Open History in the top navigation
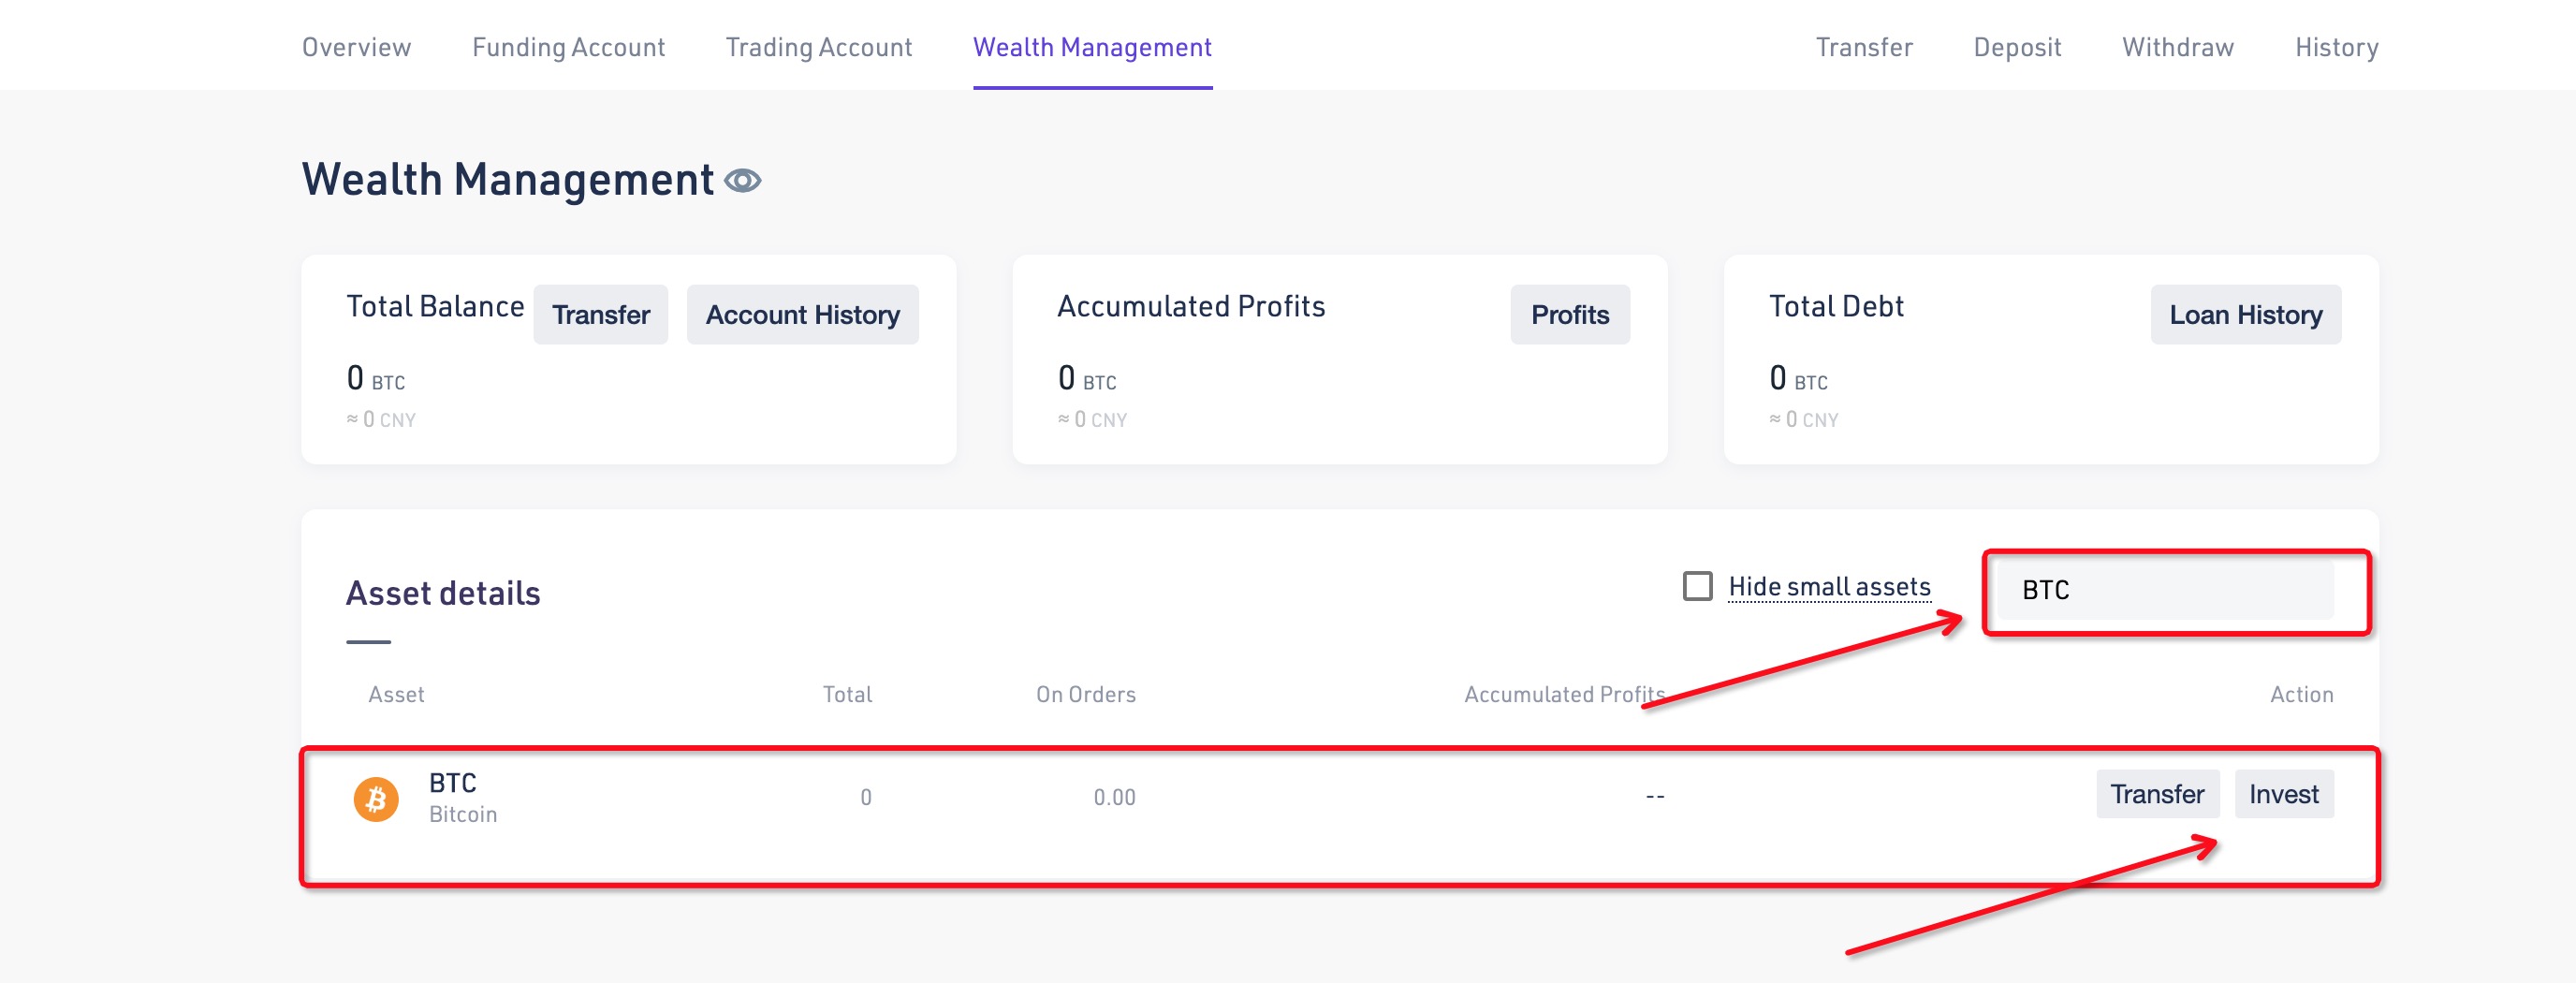The image size is (2576, 983). click(x=2336, y=47)
